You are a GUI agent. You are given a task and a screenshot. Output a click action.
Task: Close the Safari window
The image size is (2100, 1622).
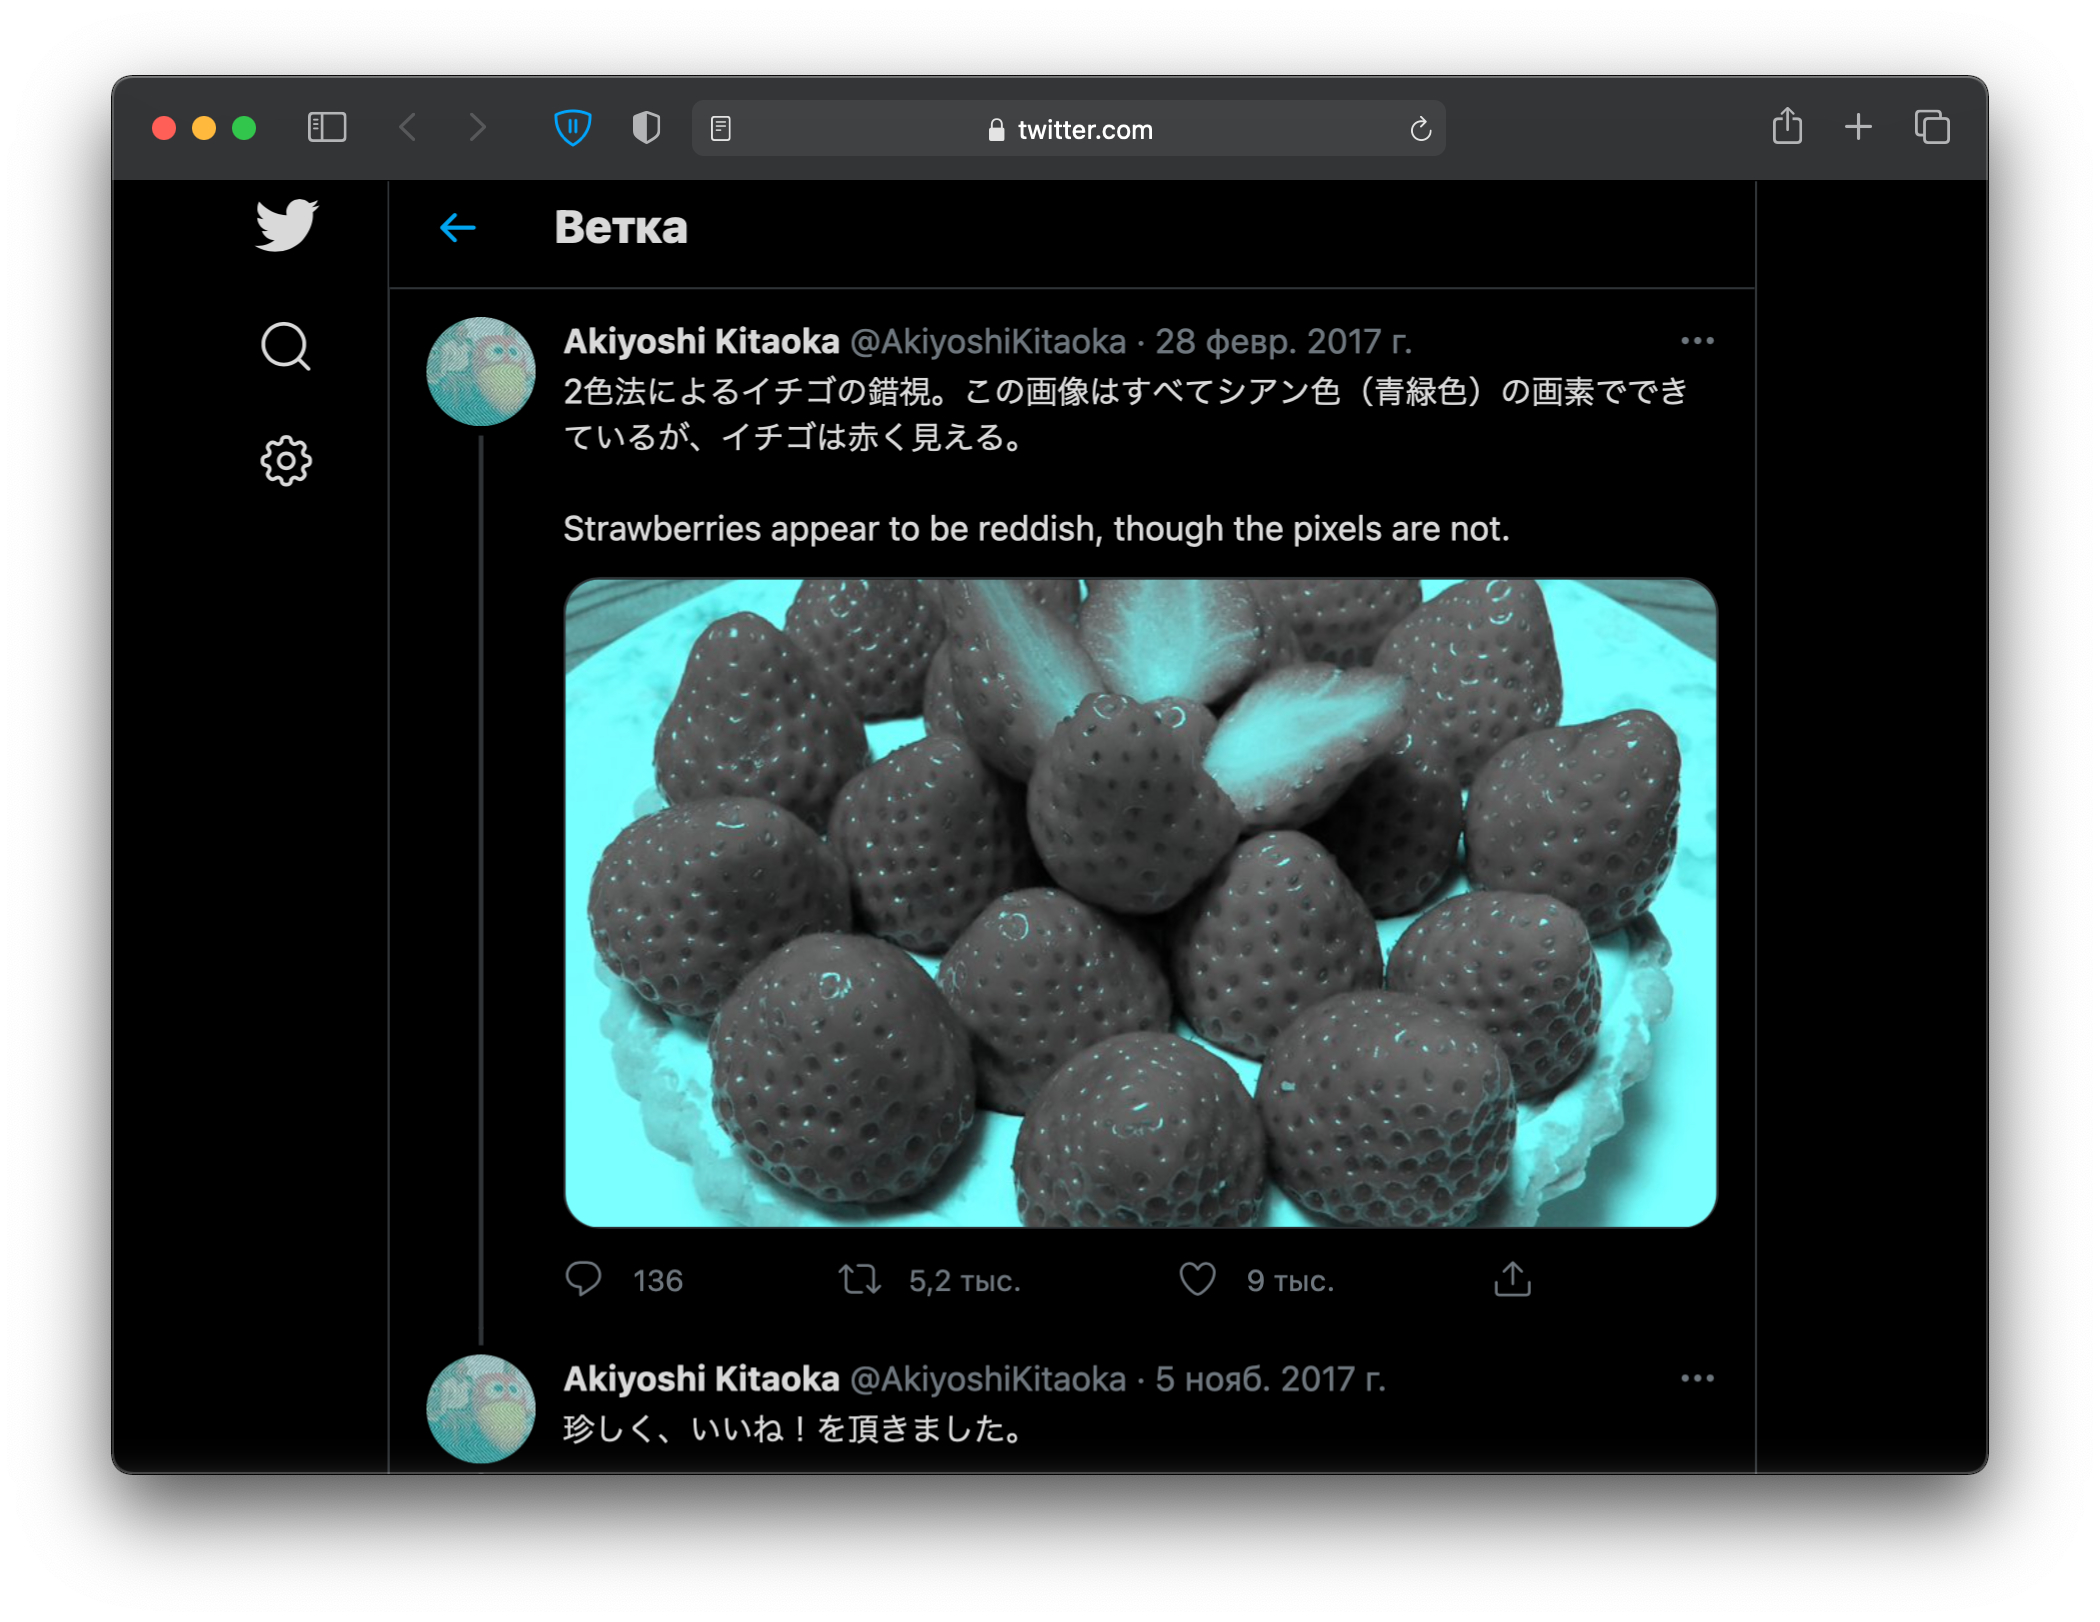[164, 128]
